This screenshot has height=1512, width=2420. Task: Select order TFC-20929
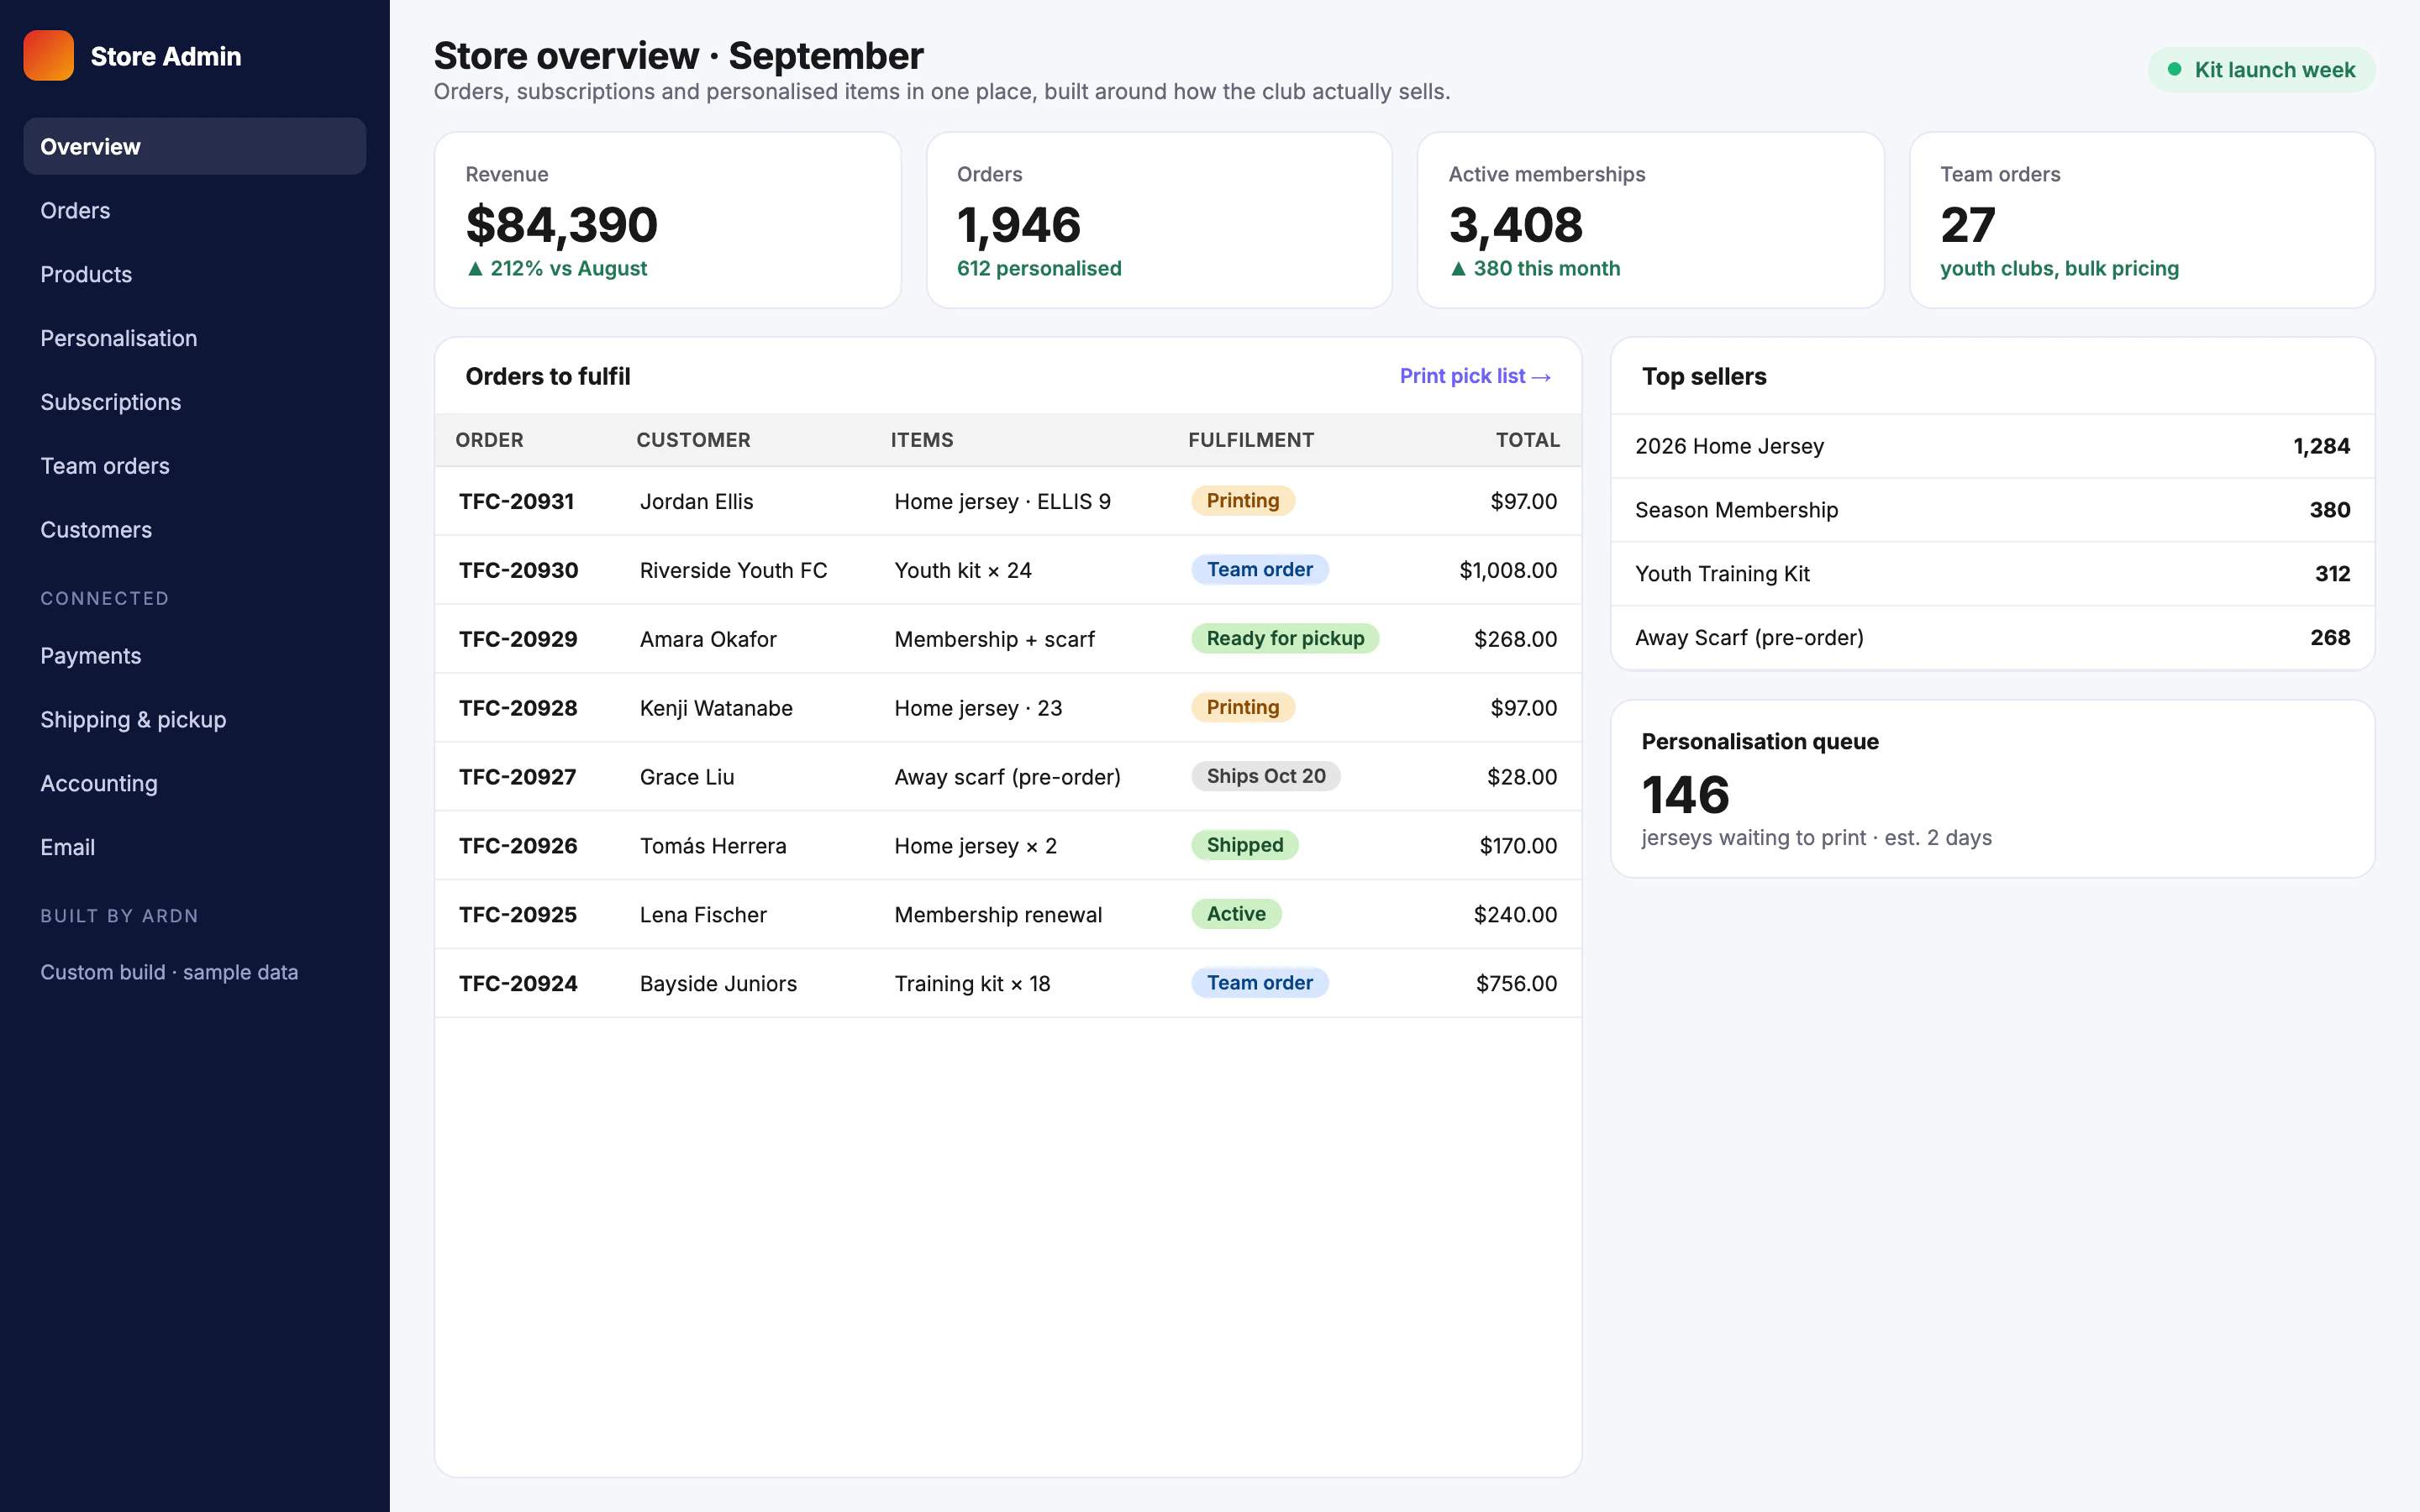click(x=518, y=639)
